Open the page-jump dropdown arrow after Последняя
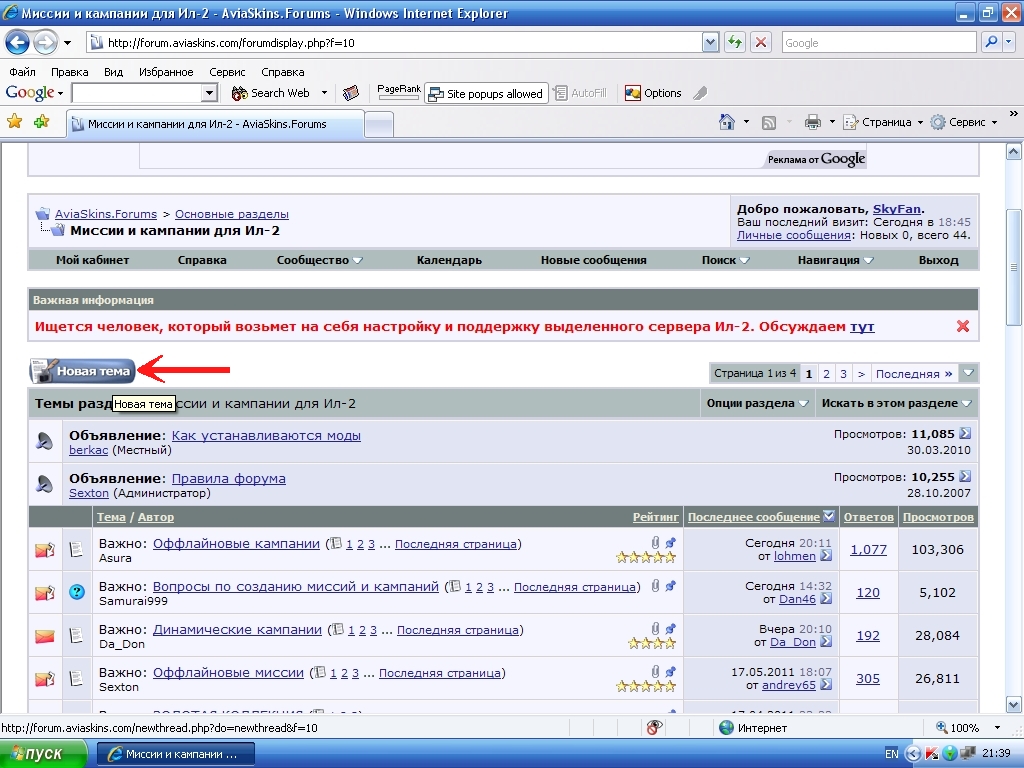Screen dimensions: 1024x768 (968, 374)
